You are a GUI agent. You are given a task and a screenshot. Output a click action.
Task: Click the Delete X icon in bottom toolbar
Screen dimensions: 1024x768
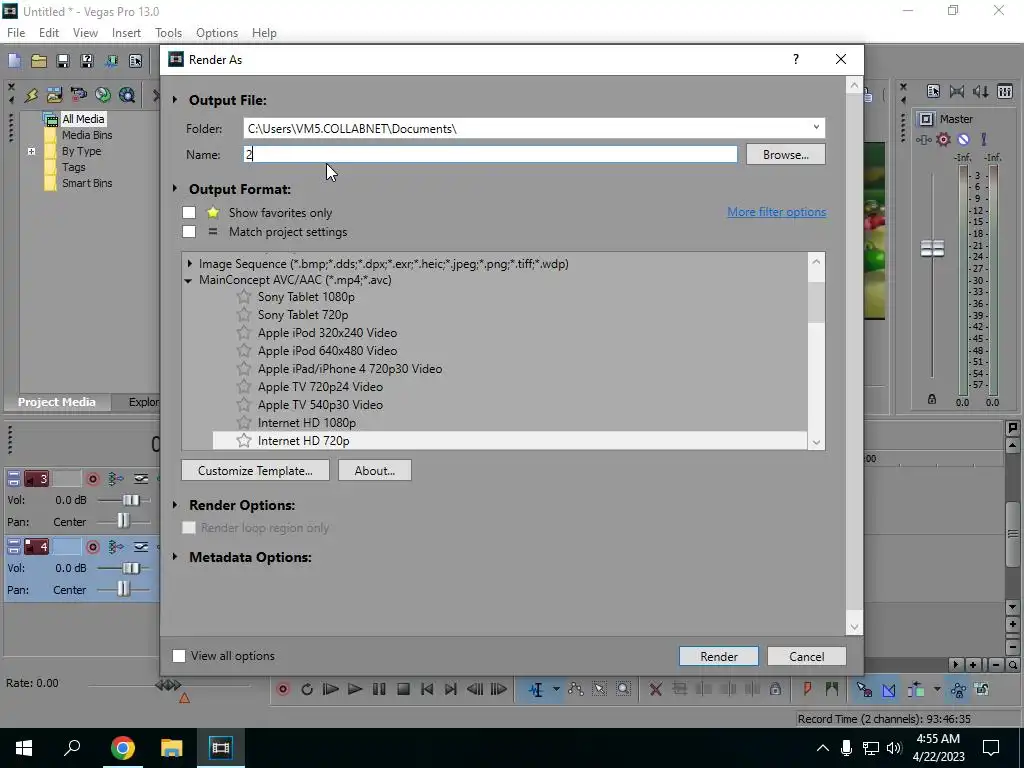pyautogui.click(x=656, y=689)
